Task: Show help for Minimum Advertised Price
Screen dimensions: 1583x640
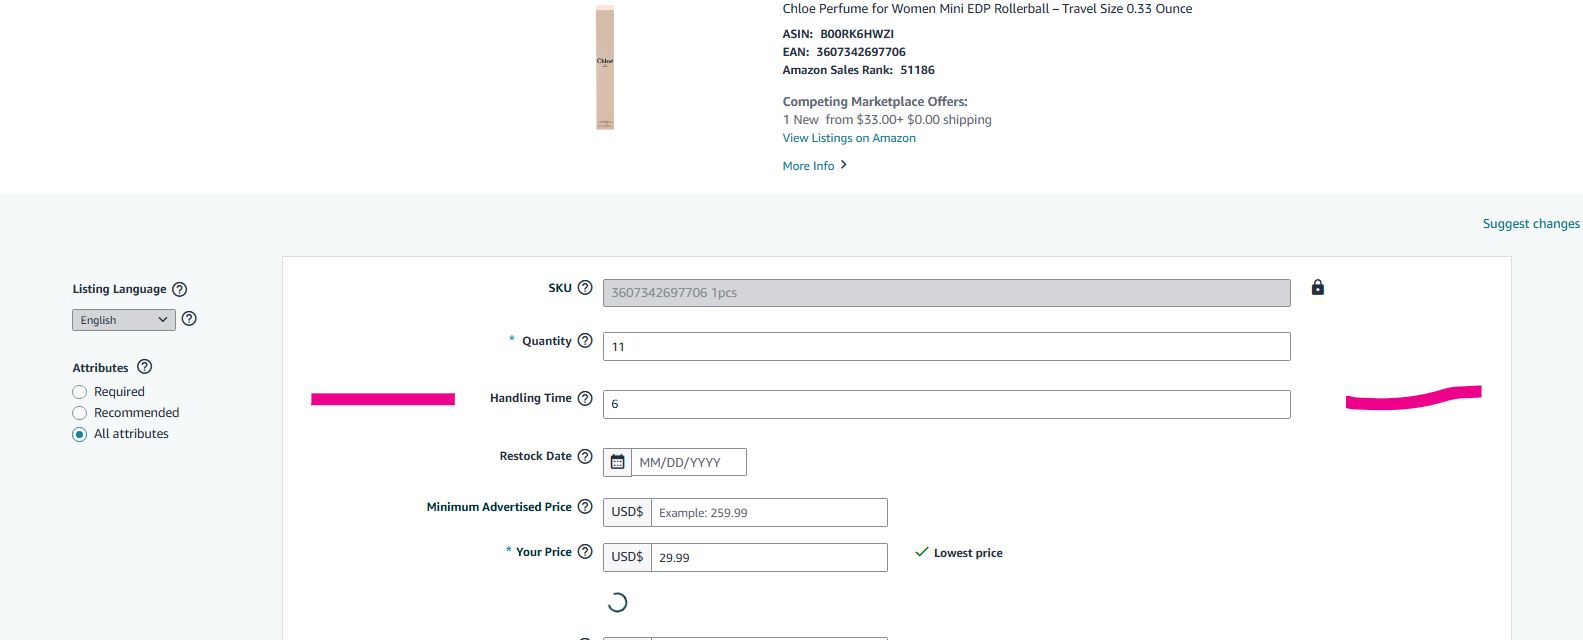Action: [585, 507]
